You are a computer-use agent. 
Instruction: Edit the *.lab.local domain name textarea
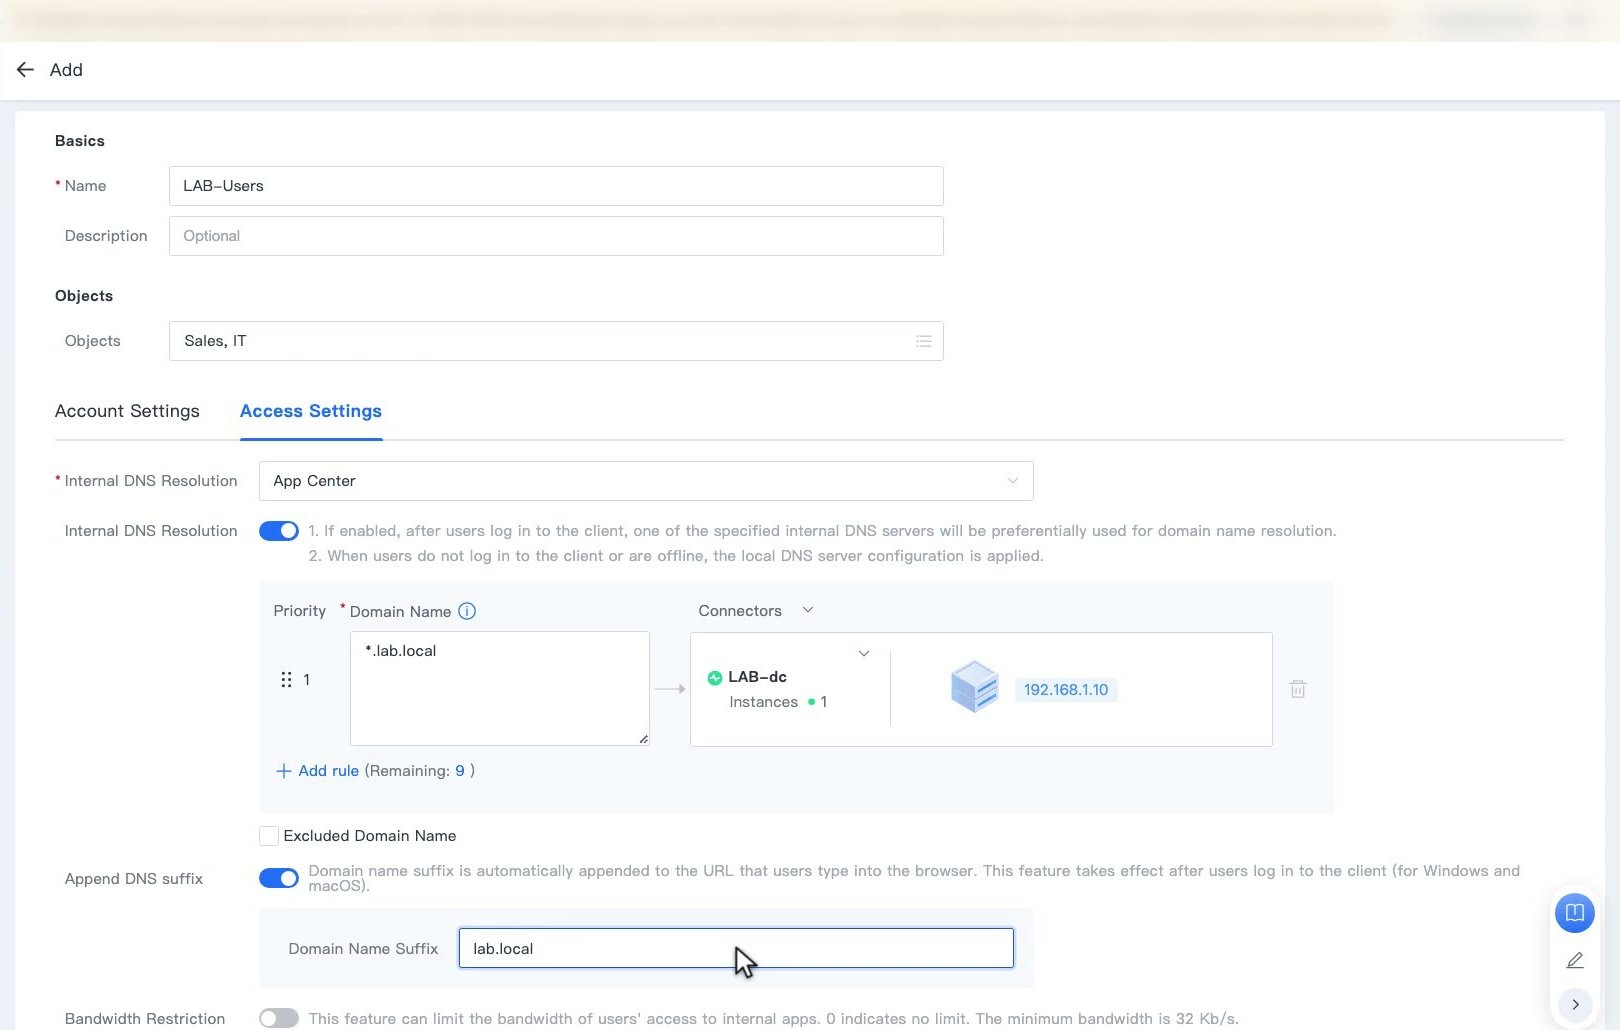500,688
